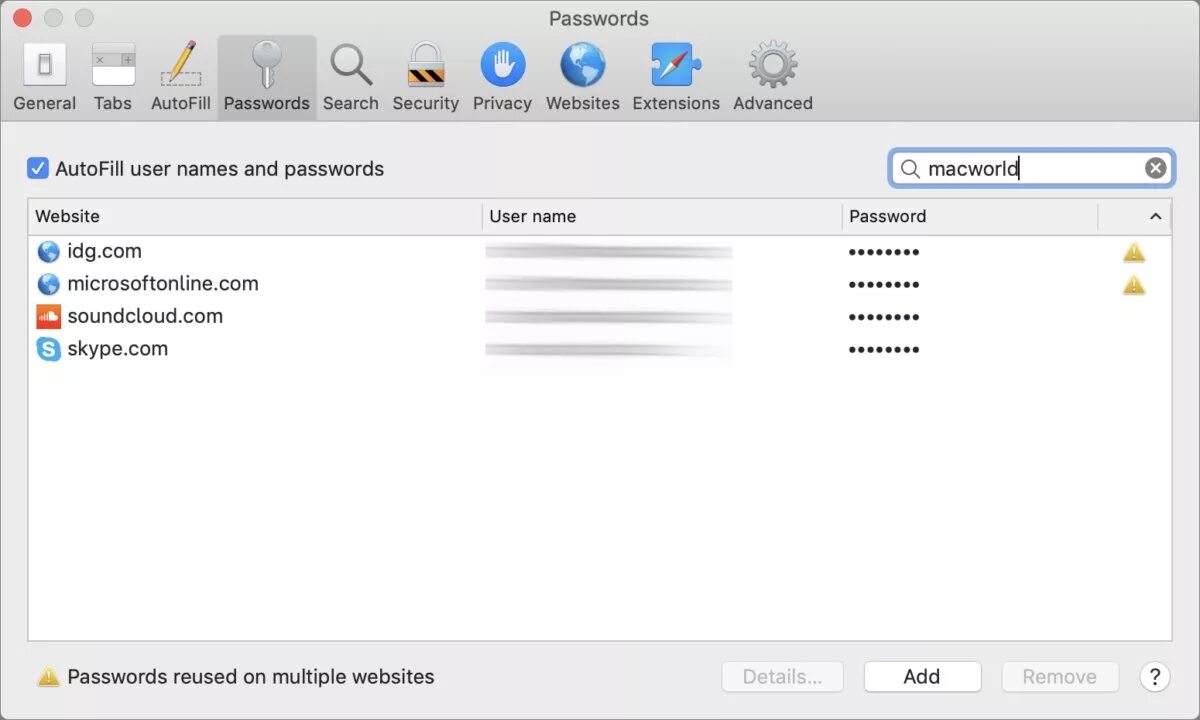The image size is (1200, 720).
Task: Open the Security padlock pane
Action: [x=425, y=78]
